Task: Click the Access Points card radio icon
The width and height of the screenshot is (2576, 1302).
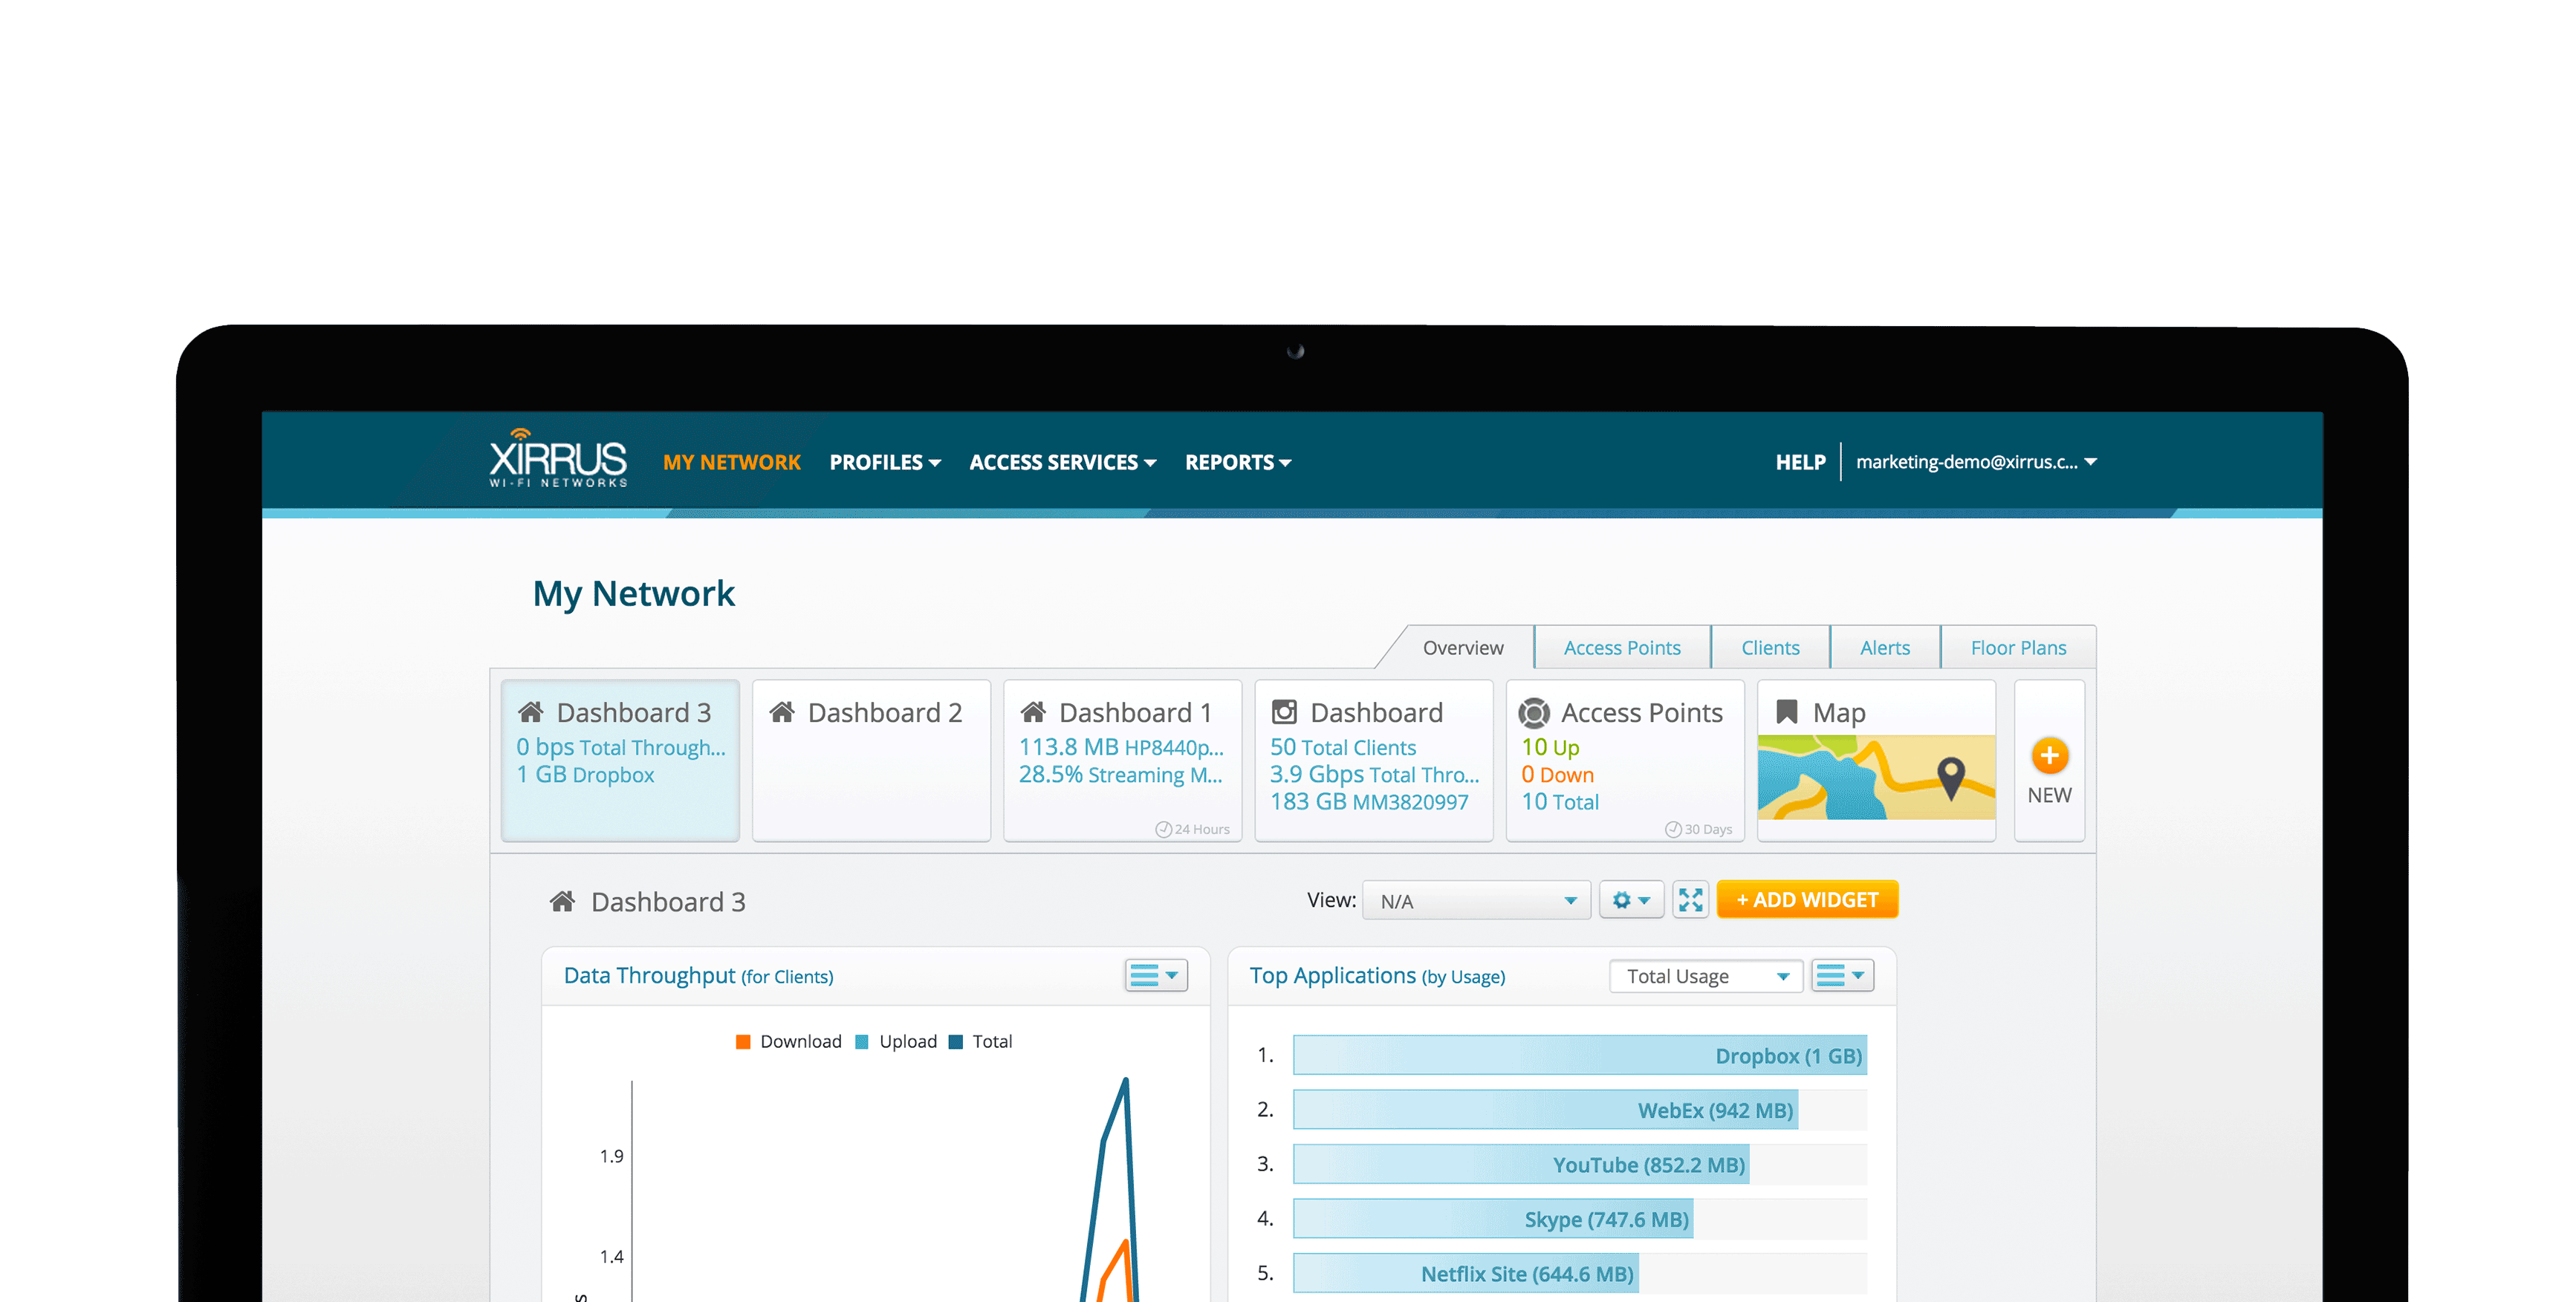Action: click(x=1534, y=713)
